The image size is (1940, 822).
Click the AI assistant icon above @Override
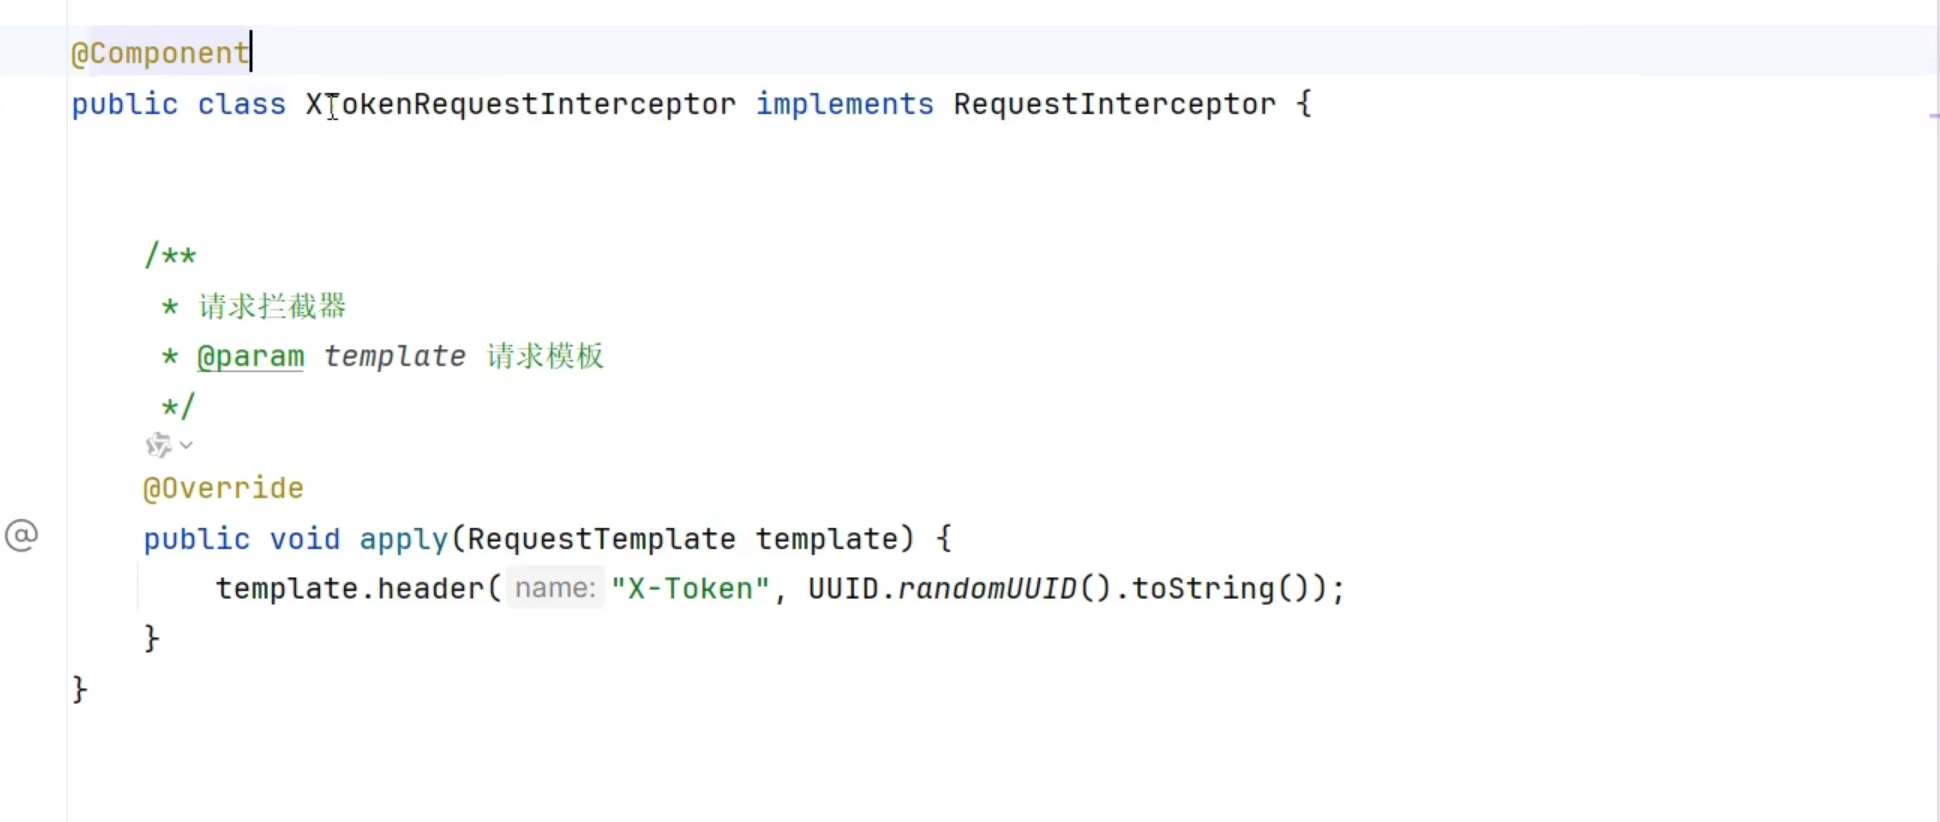click(158, 445)
